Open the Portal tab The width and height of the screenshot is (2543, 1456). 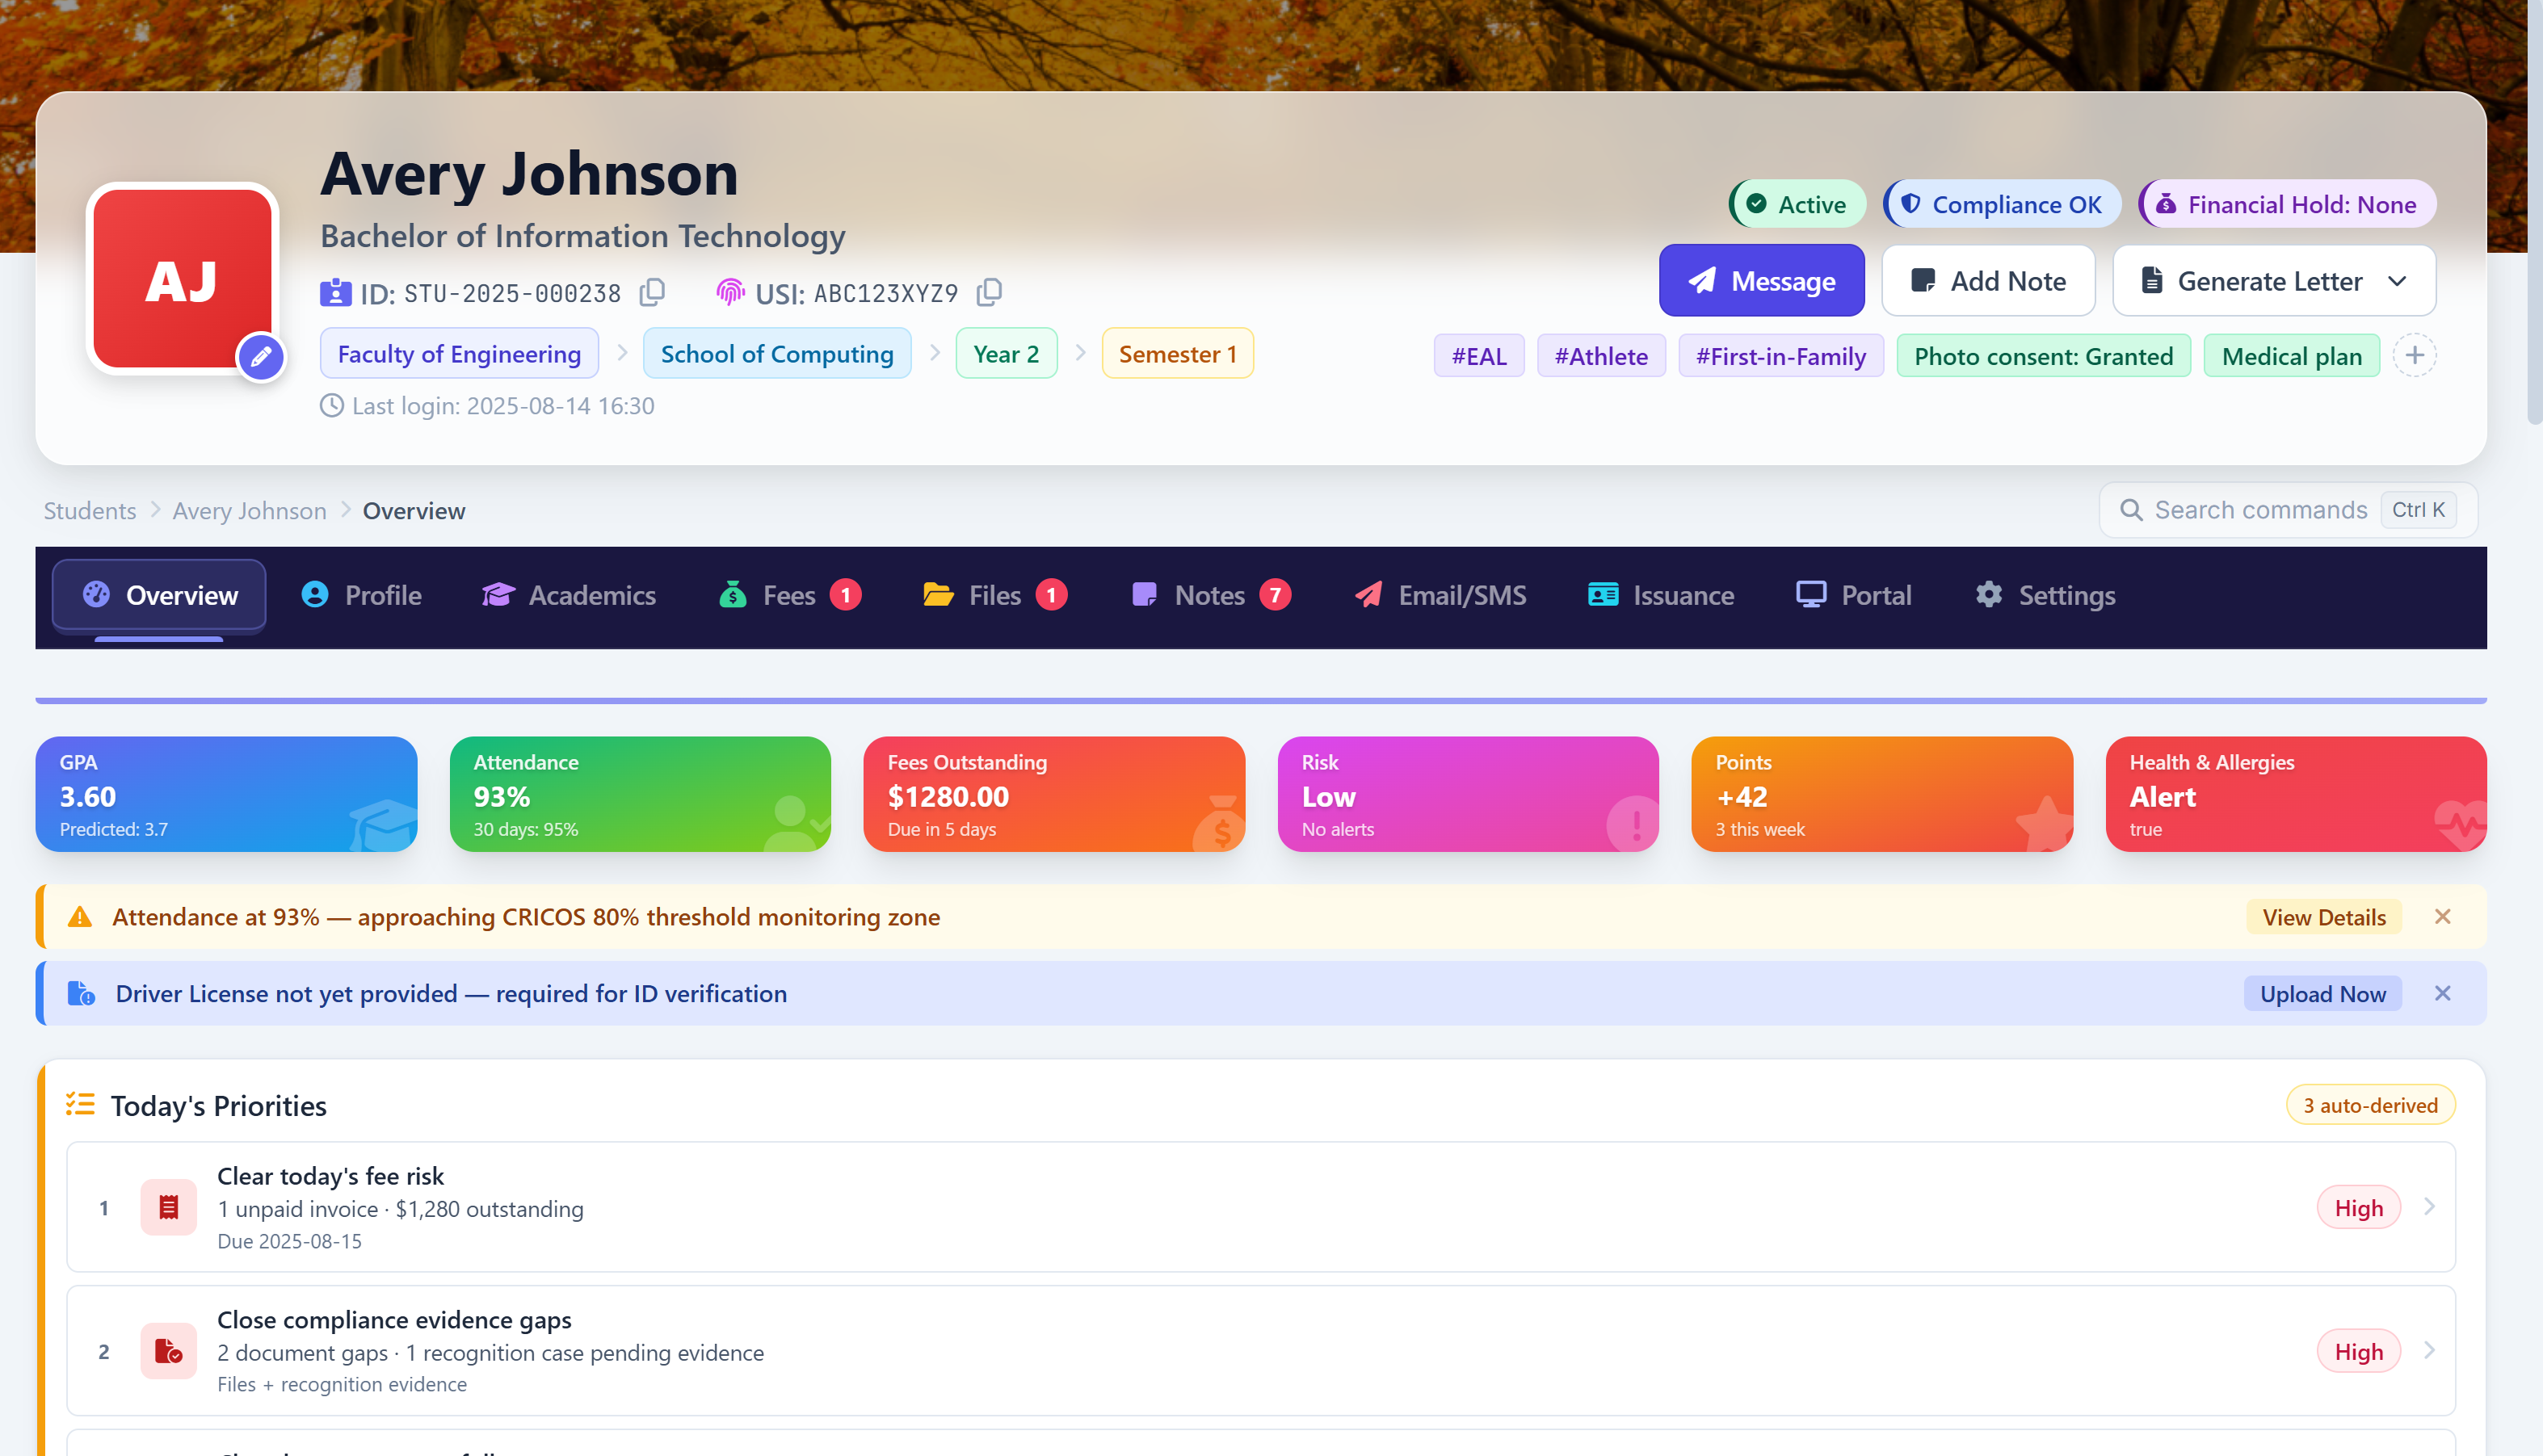[1854, 595]
